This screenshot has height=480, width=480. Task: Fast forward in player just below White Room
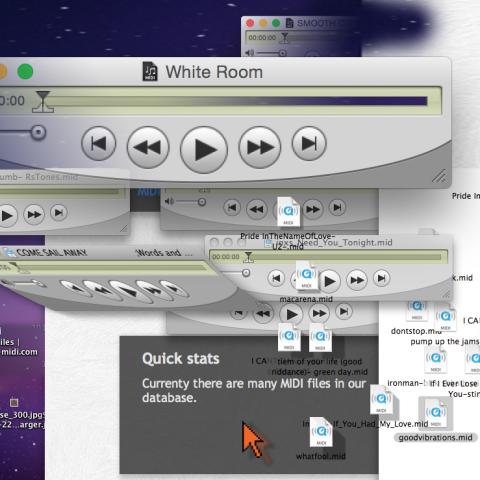click(x=313, y=209)
